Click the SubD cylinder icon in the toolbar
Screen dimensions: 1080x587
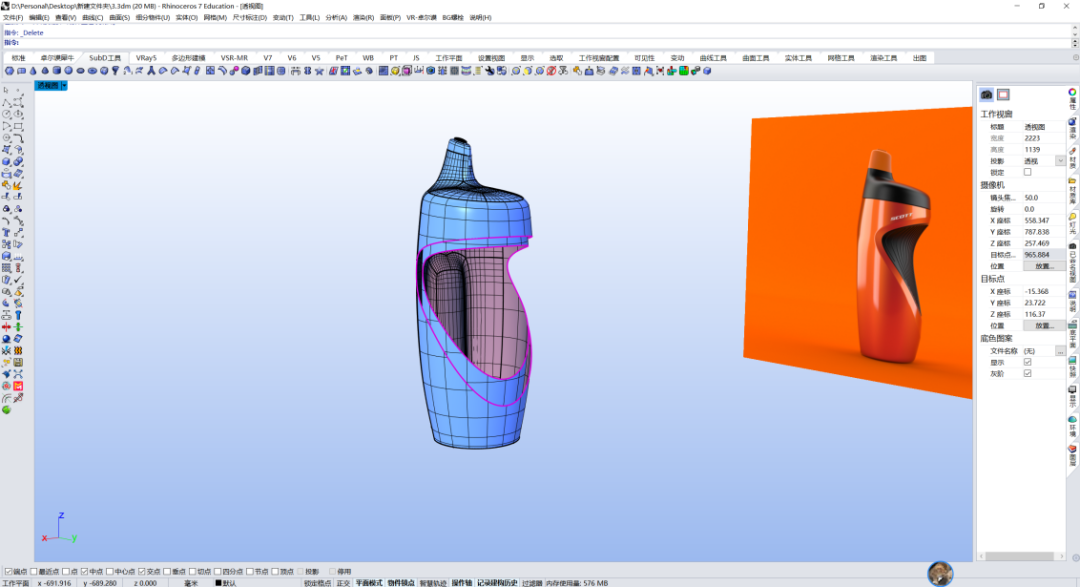[57, 71]
